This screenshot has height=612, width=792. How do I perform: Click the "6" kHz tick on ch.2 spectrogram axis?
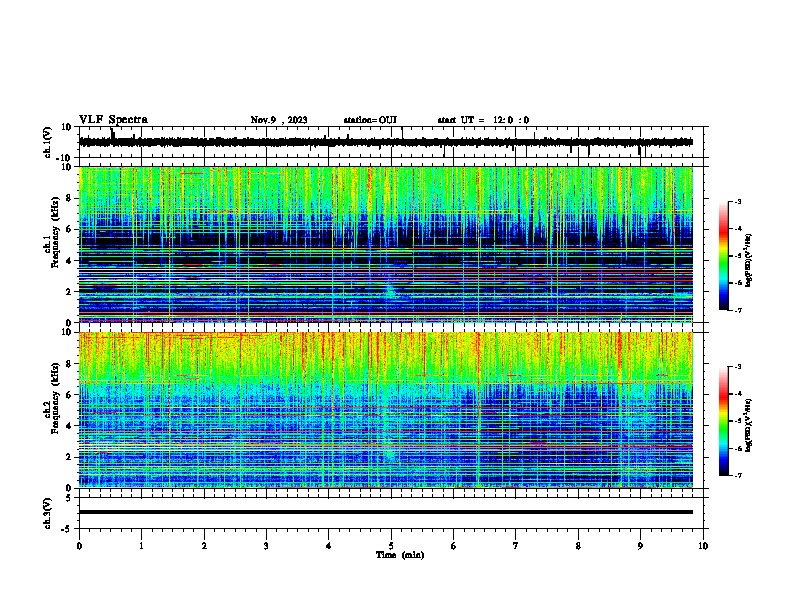[70, 395]
